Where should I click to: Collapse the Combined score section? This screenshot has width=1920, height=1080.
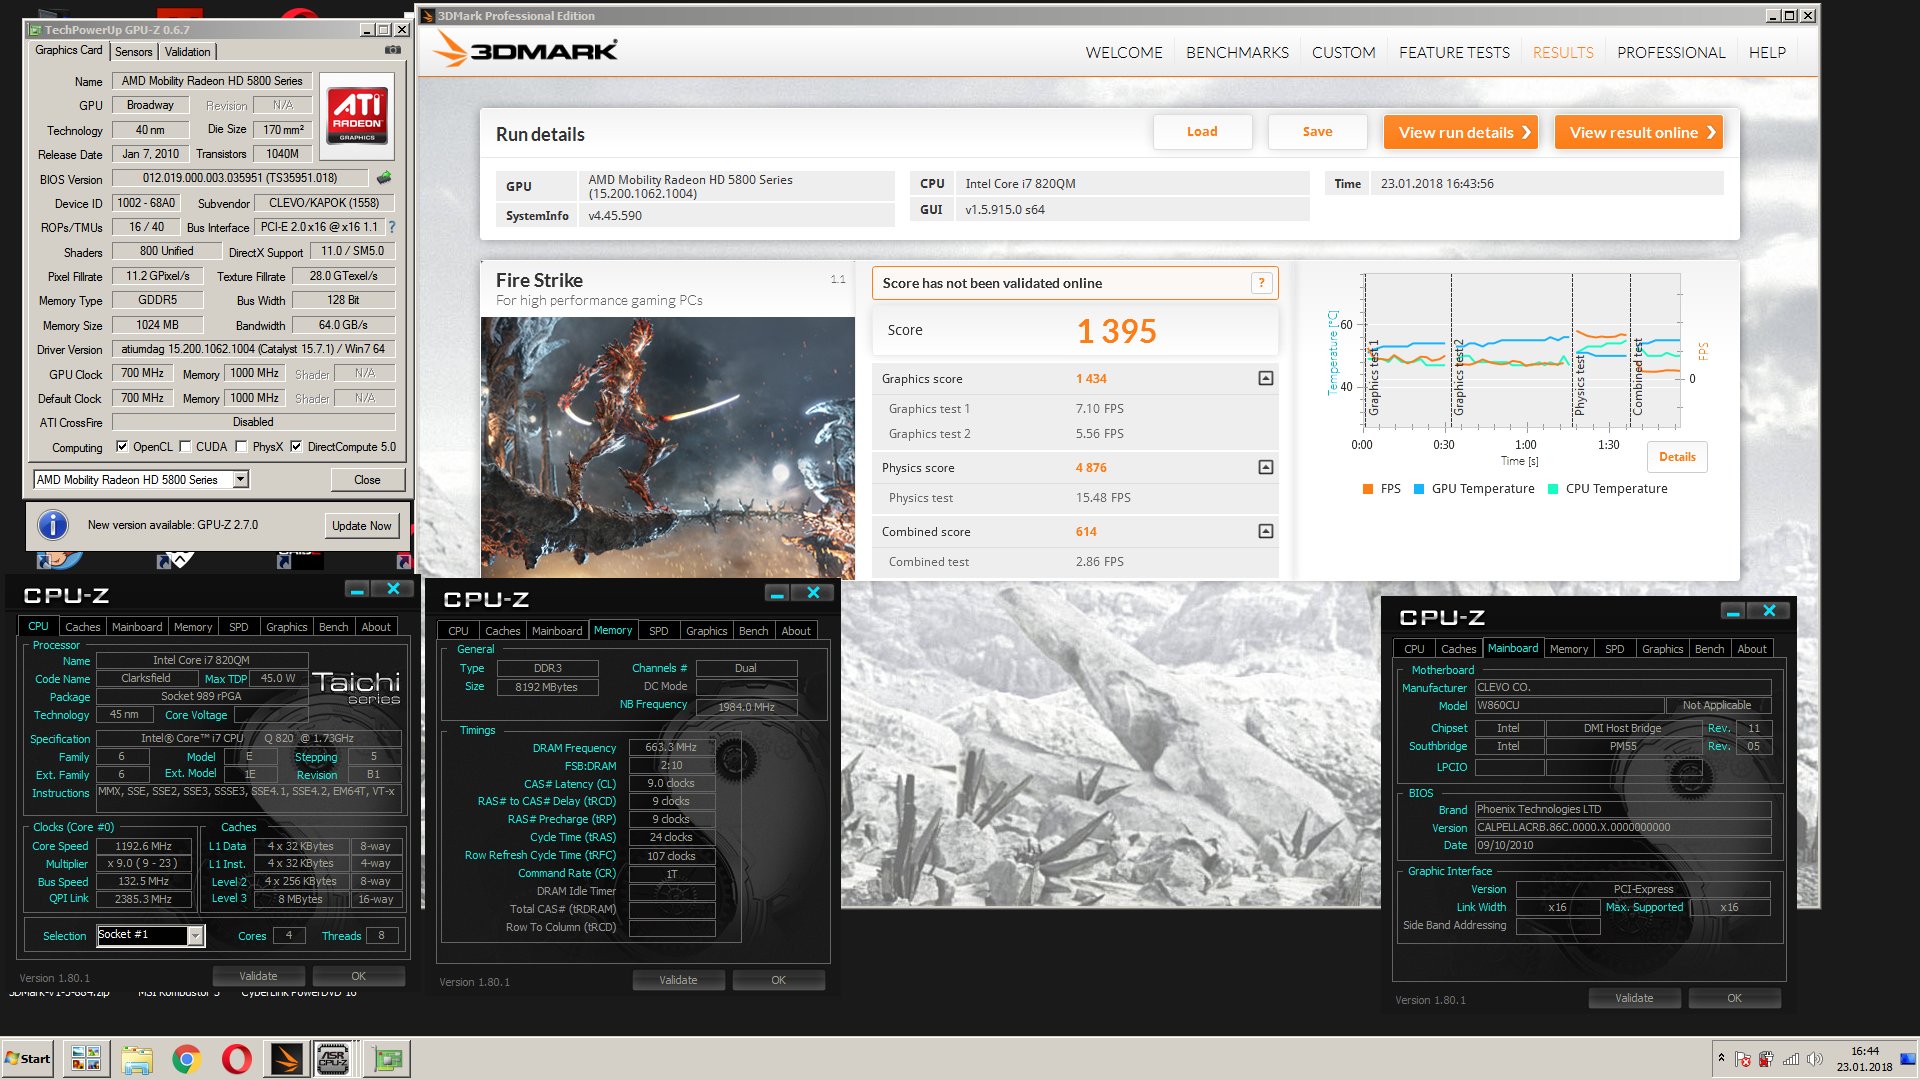(1266, 532)
